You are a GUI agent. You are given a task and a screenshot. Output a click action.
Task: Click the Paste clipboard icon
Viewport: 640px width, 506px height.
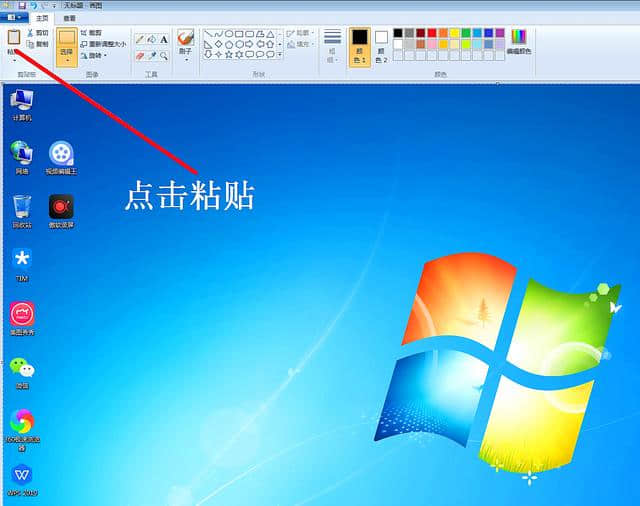(x=13, y=38)
